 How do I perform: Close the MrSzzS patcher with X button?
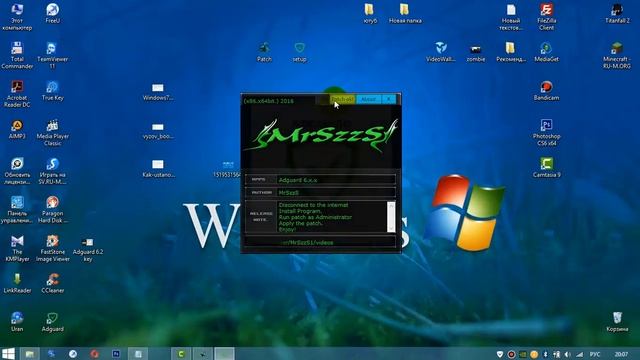click(x=389, y=99)
